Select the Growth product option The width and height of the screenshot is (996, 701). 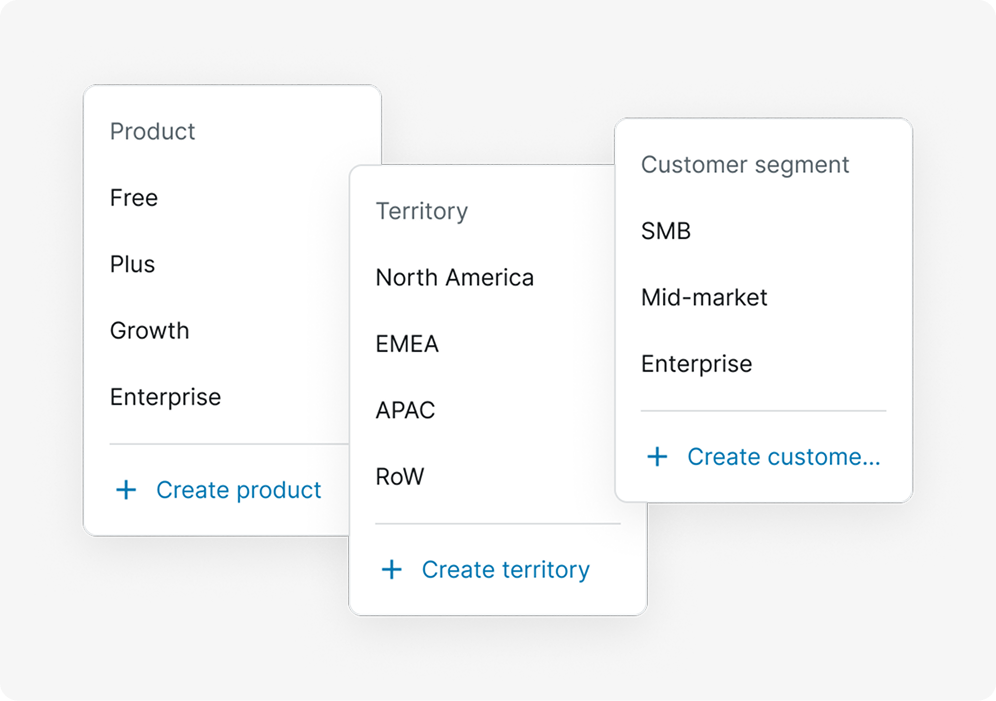point(149,331)
